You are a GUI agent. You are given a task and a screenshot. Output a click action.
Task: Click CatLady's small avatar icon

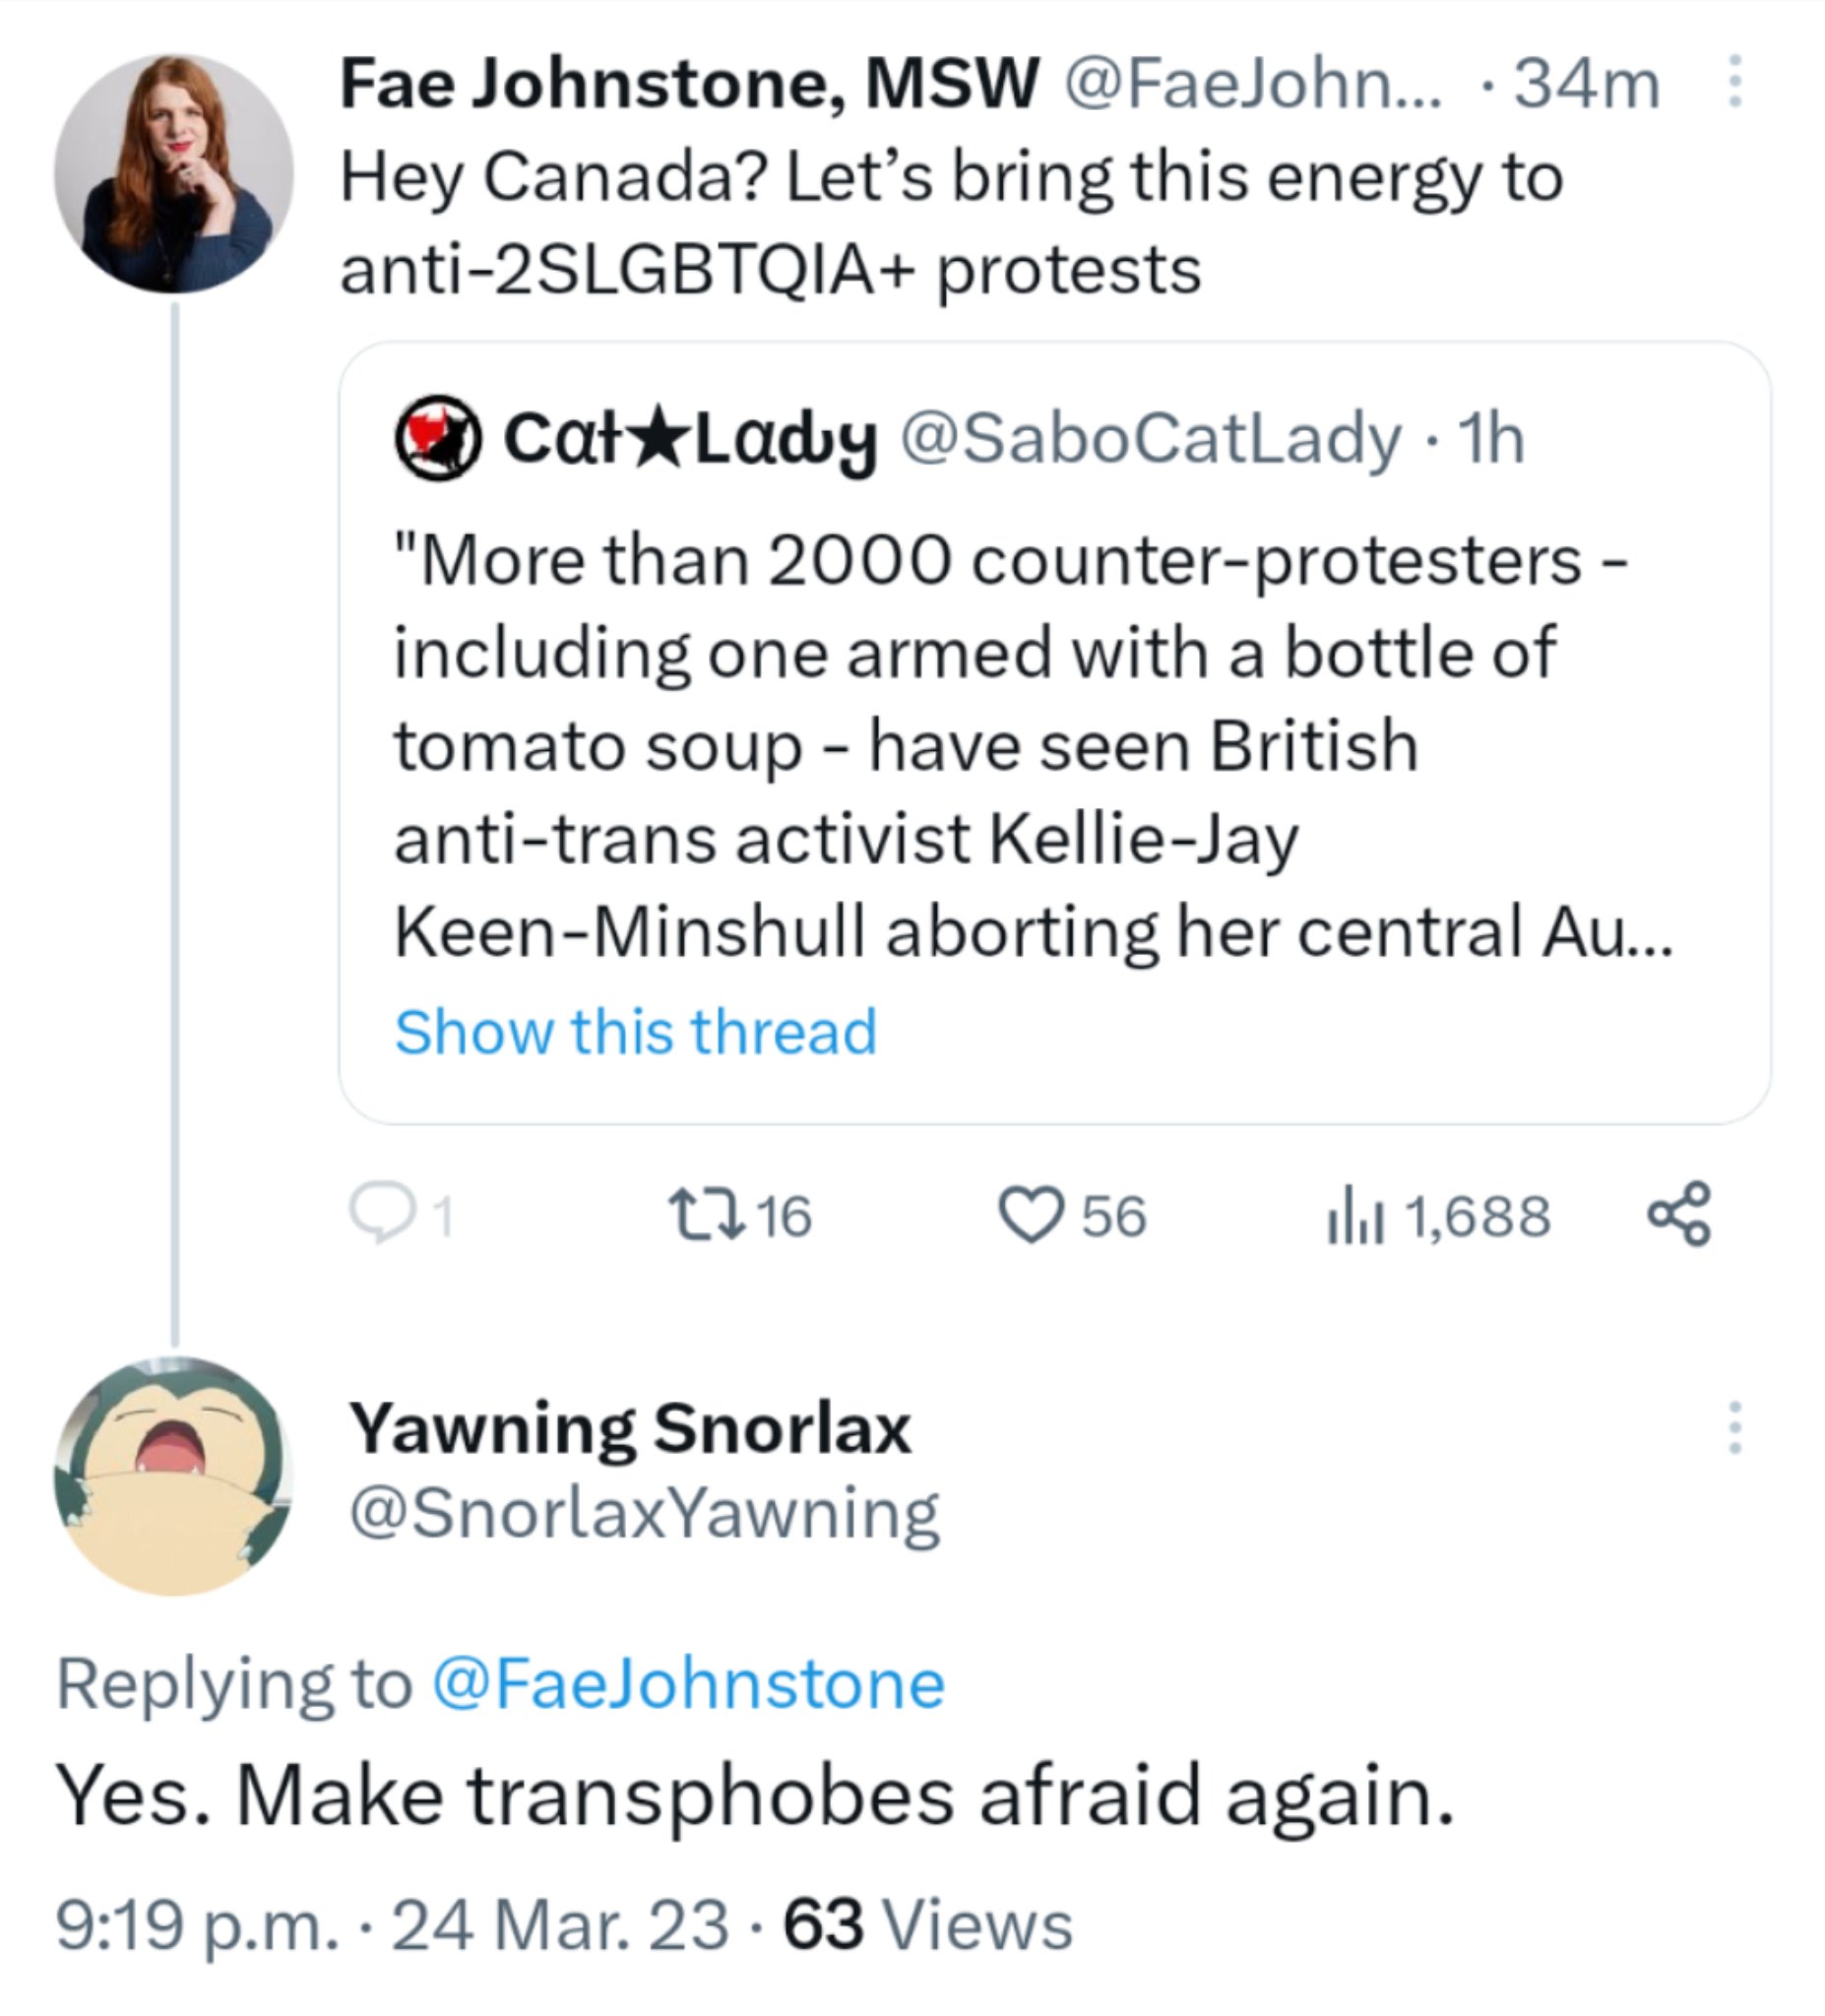pyautogui.click(x=438, y=438)
